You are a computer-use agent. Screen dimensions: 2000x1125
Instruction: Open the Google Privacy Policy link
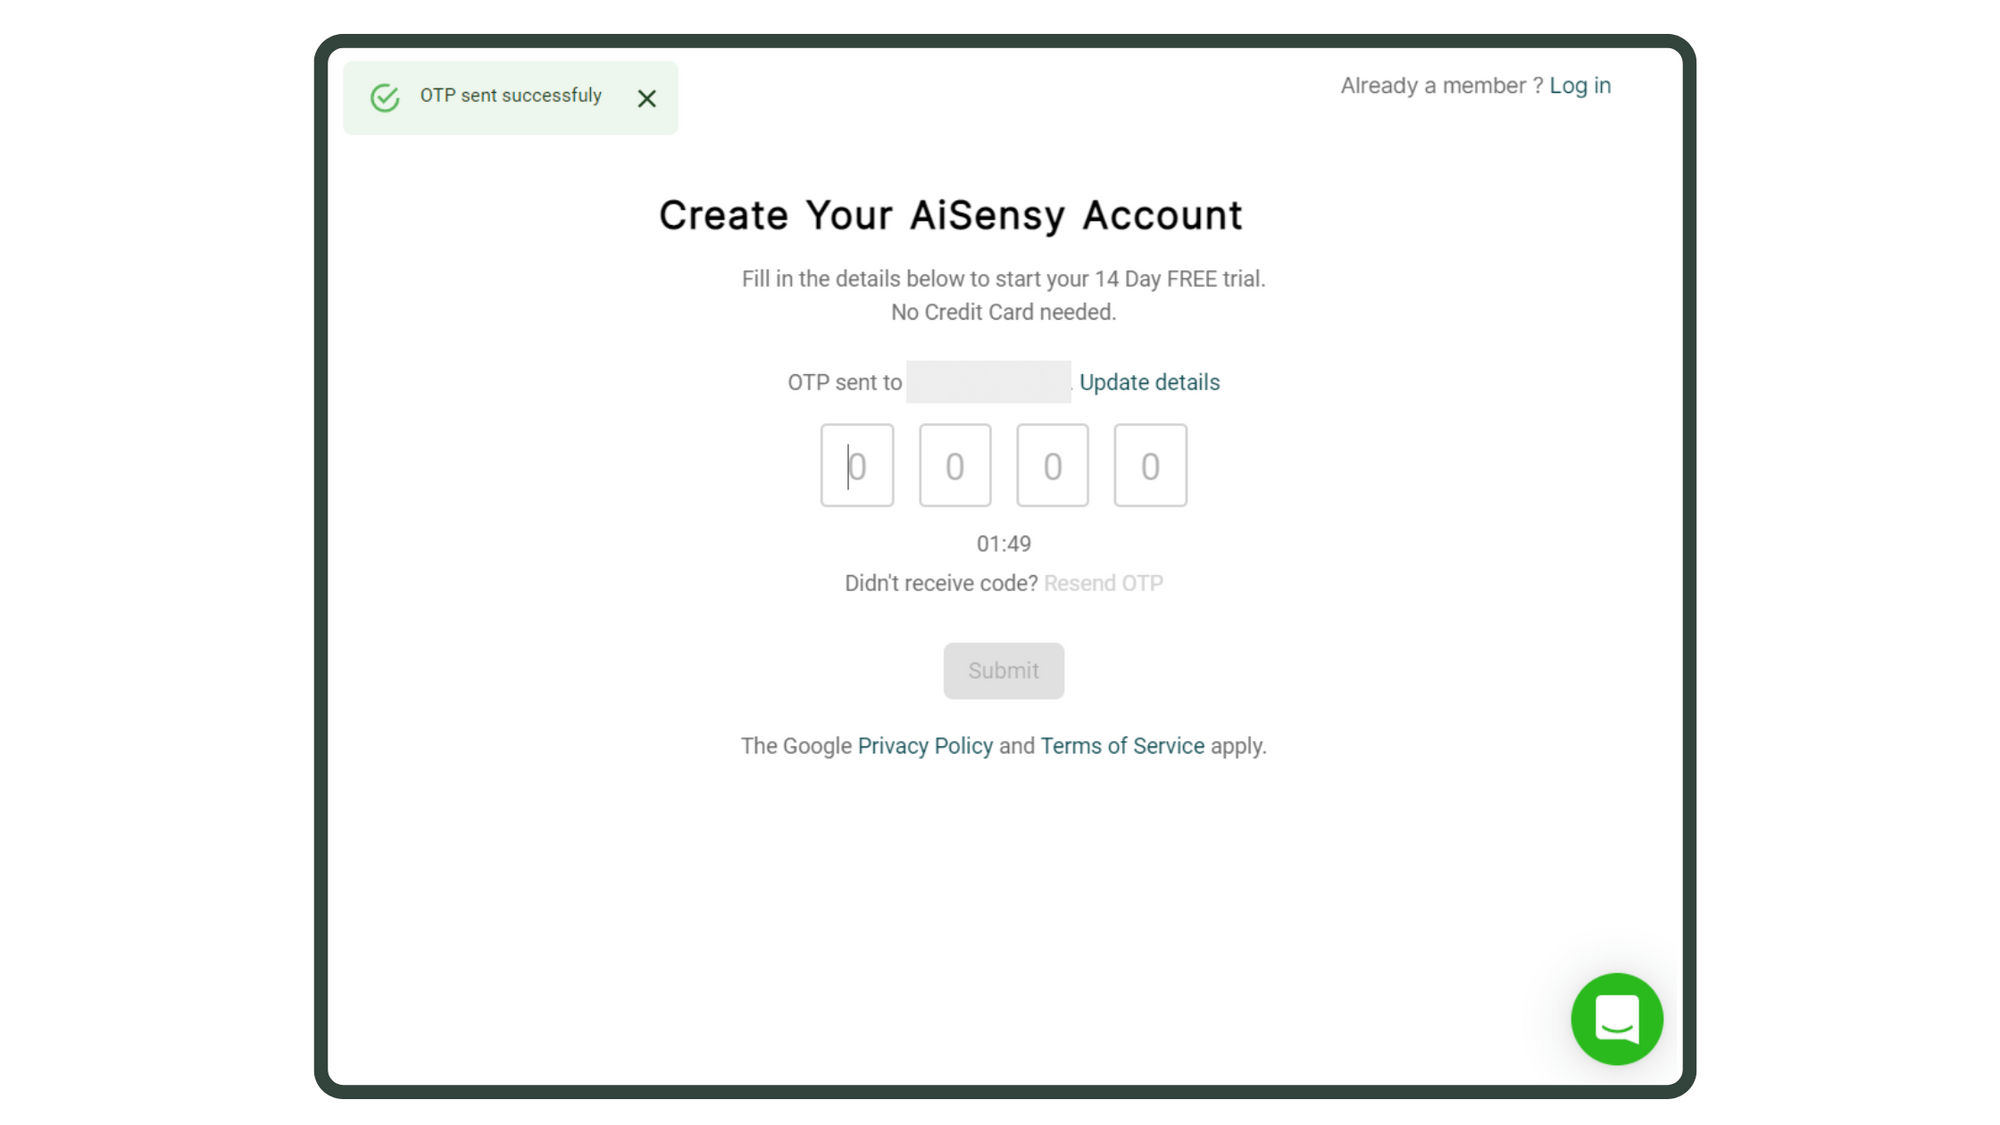(924, 746)
